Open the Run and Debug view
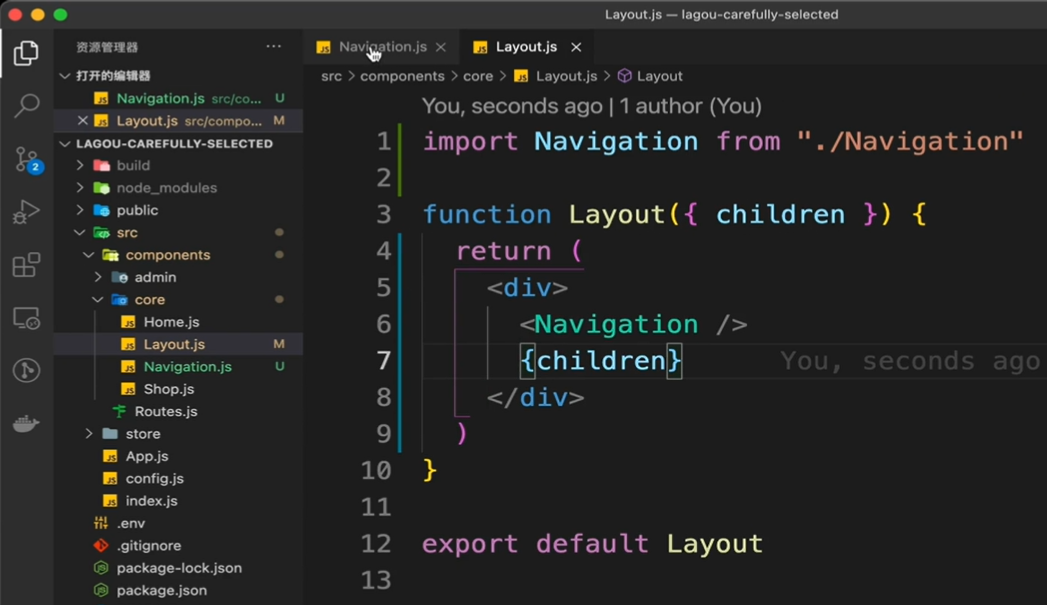Image resolution: width=1047 pixels, height=605 pixels. coord(26,212)
